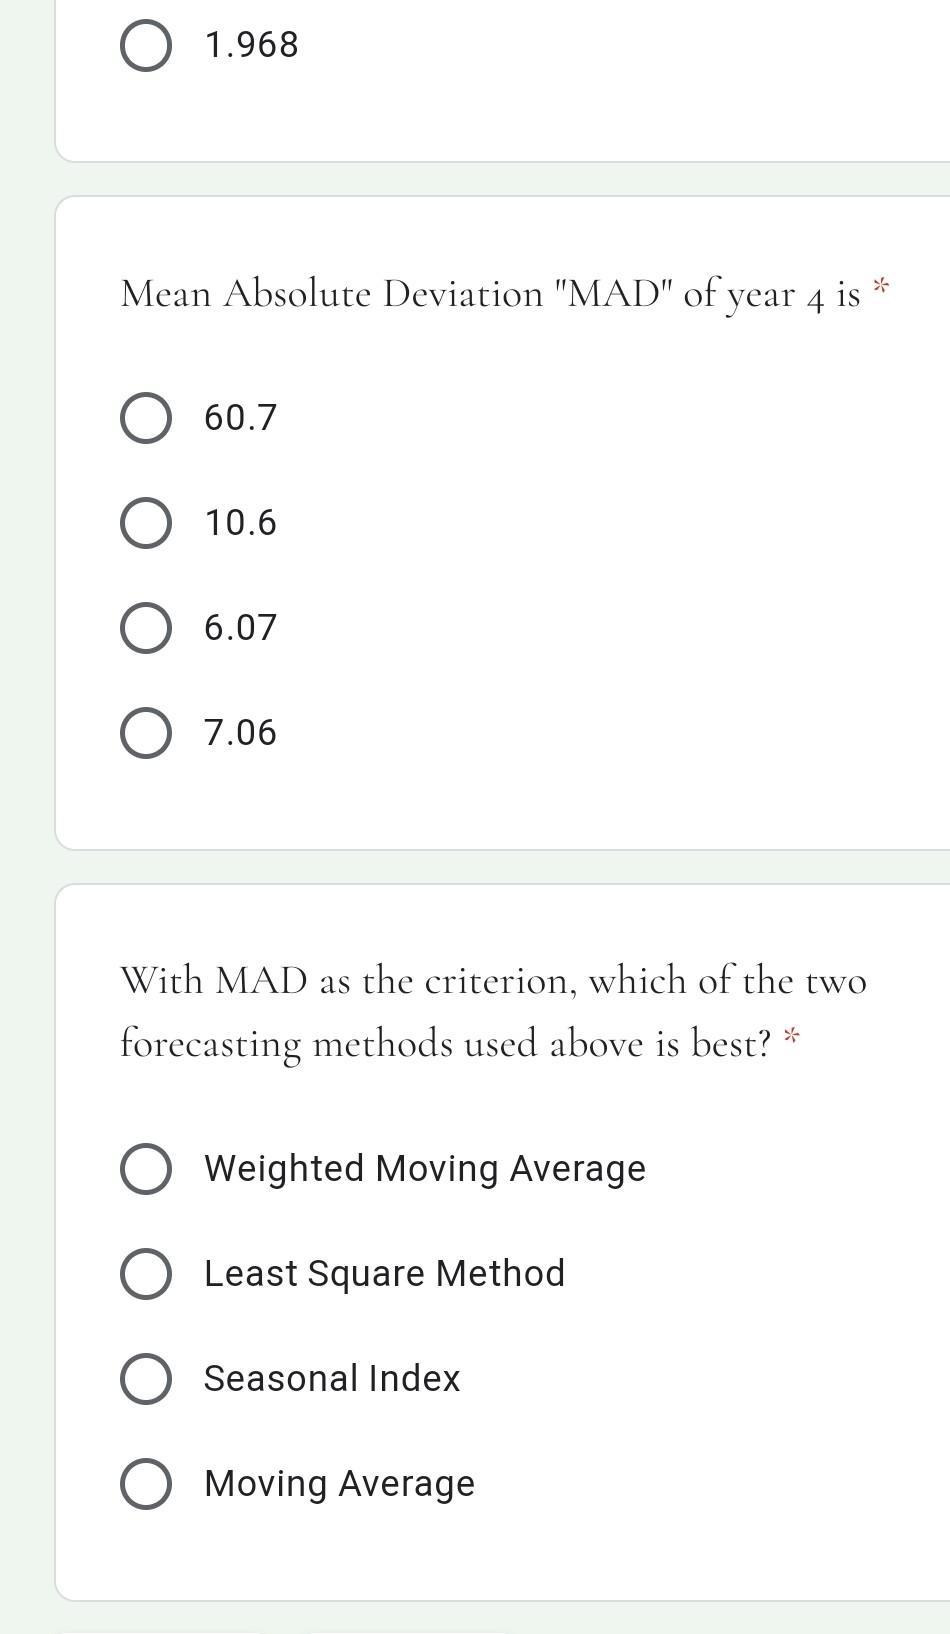
Task: Select 60.7 as the MAD value
Action: pos(145,419)
